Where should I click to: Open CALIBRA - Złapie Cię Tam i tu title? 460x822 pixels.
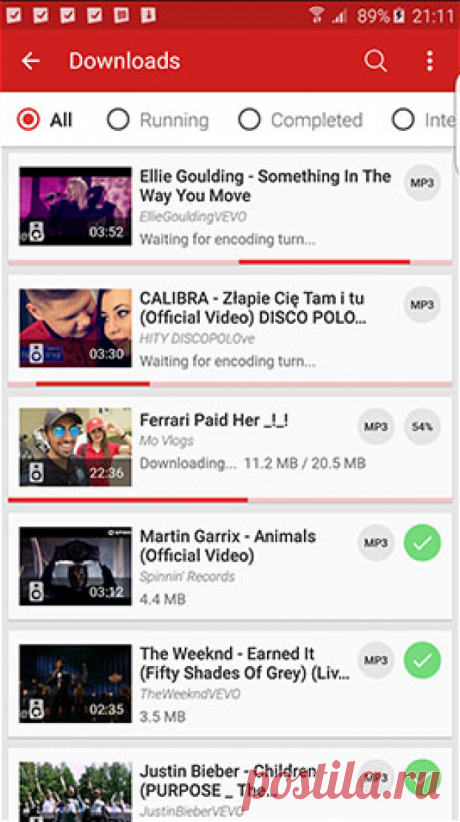tap(253, 308)
